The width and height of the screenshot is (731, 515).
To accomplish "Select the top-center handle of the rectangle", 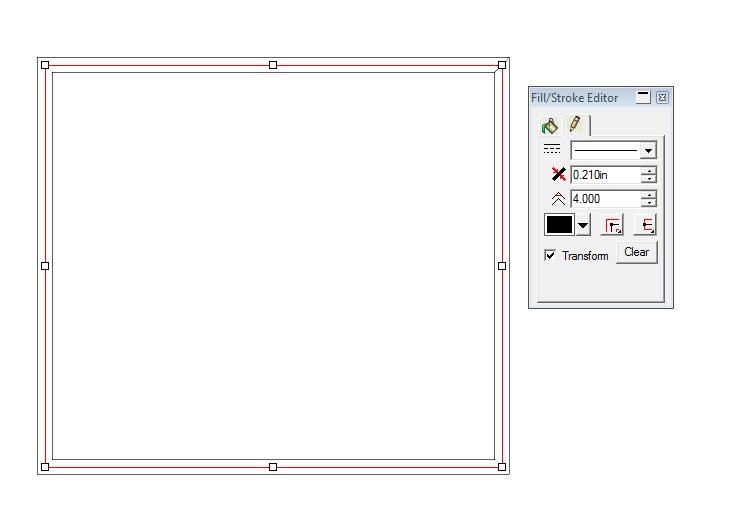I will coord(273,65).
